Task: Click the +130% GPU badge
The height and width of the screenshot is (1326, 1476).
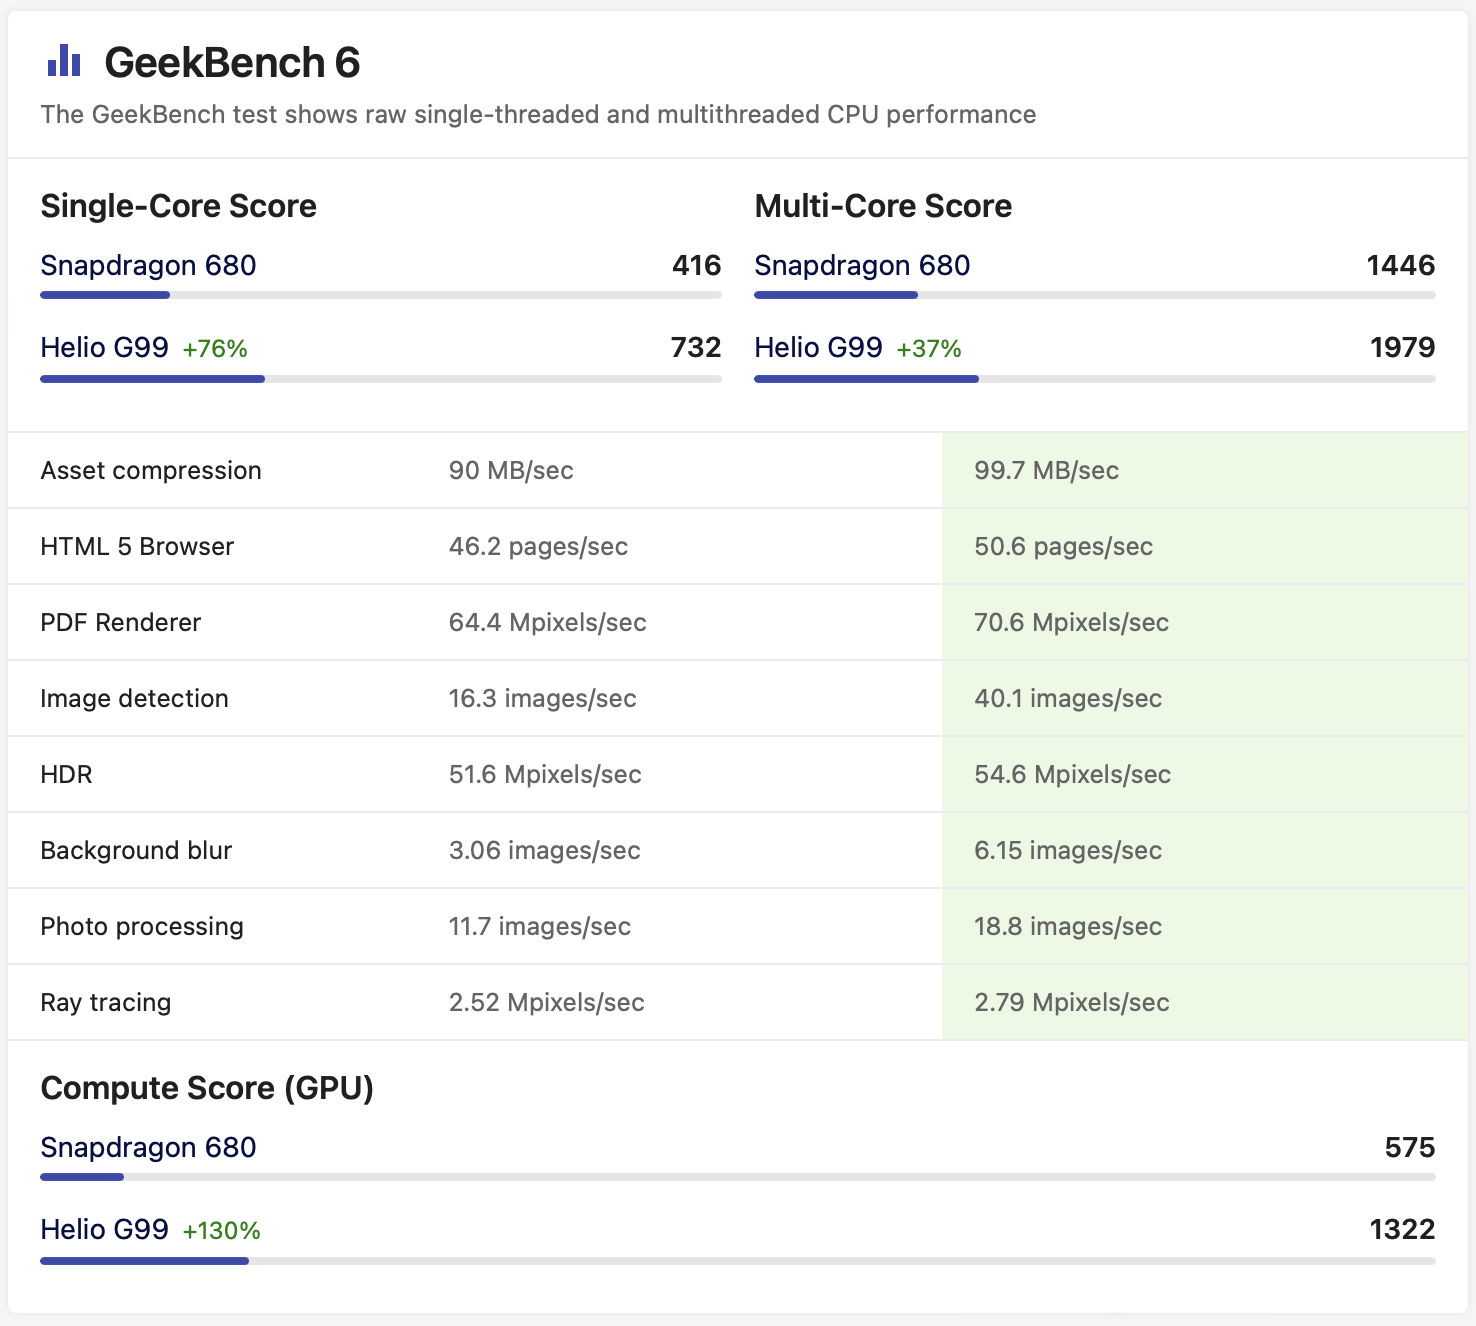Action: (221, 1231)
